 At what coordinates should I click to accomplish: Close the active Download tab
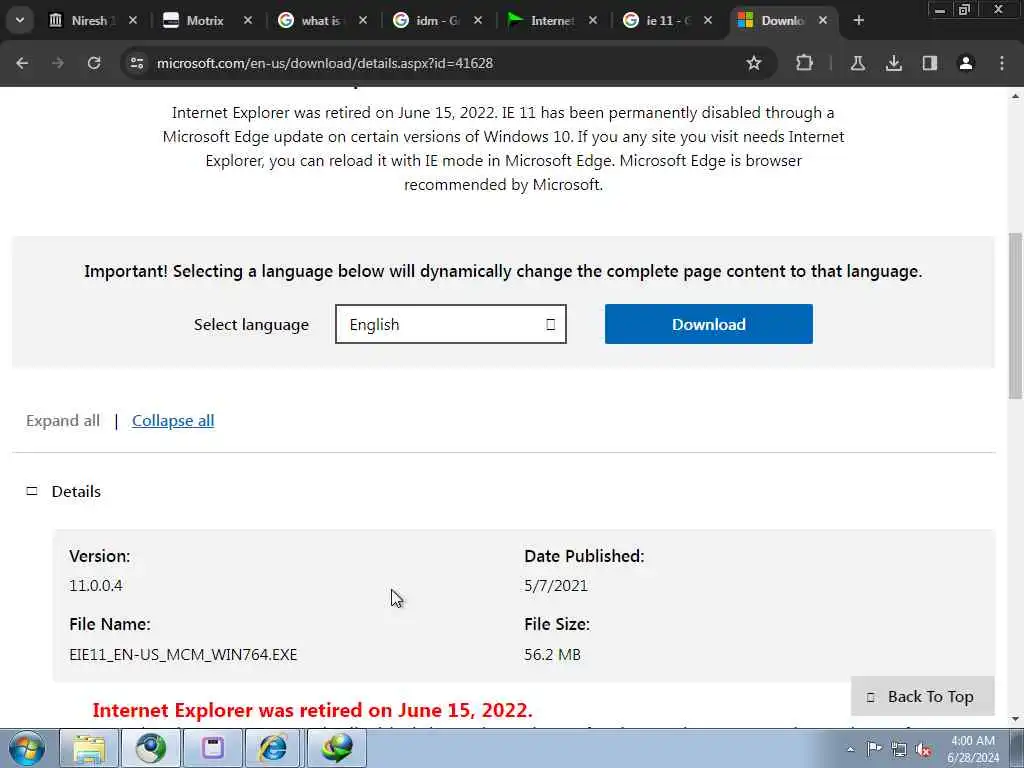823,20
